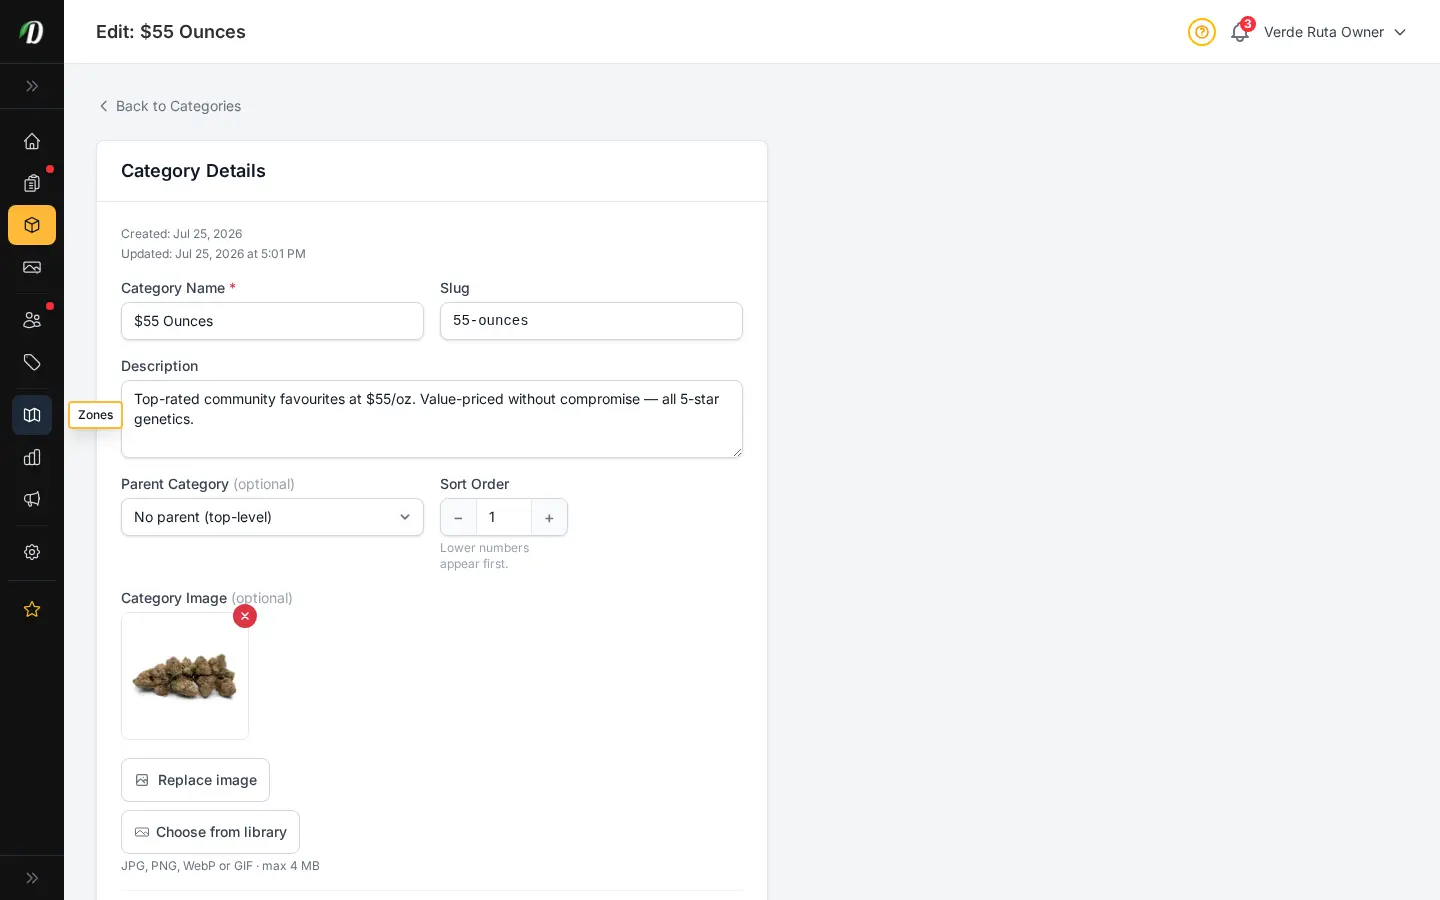Decrease sort order with minus button
The width and height of the screenshot is (1440, 900).
point(458,517)
